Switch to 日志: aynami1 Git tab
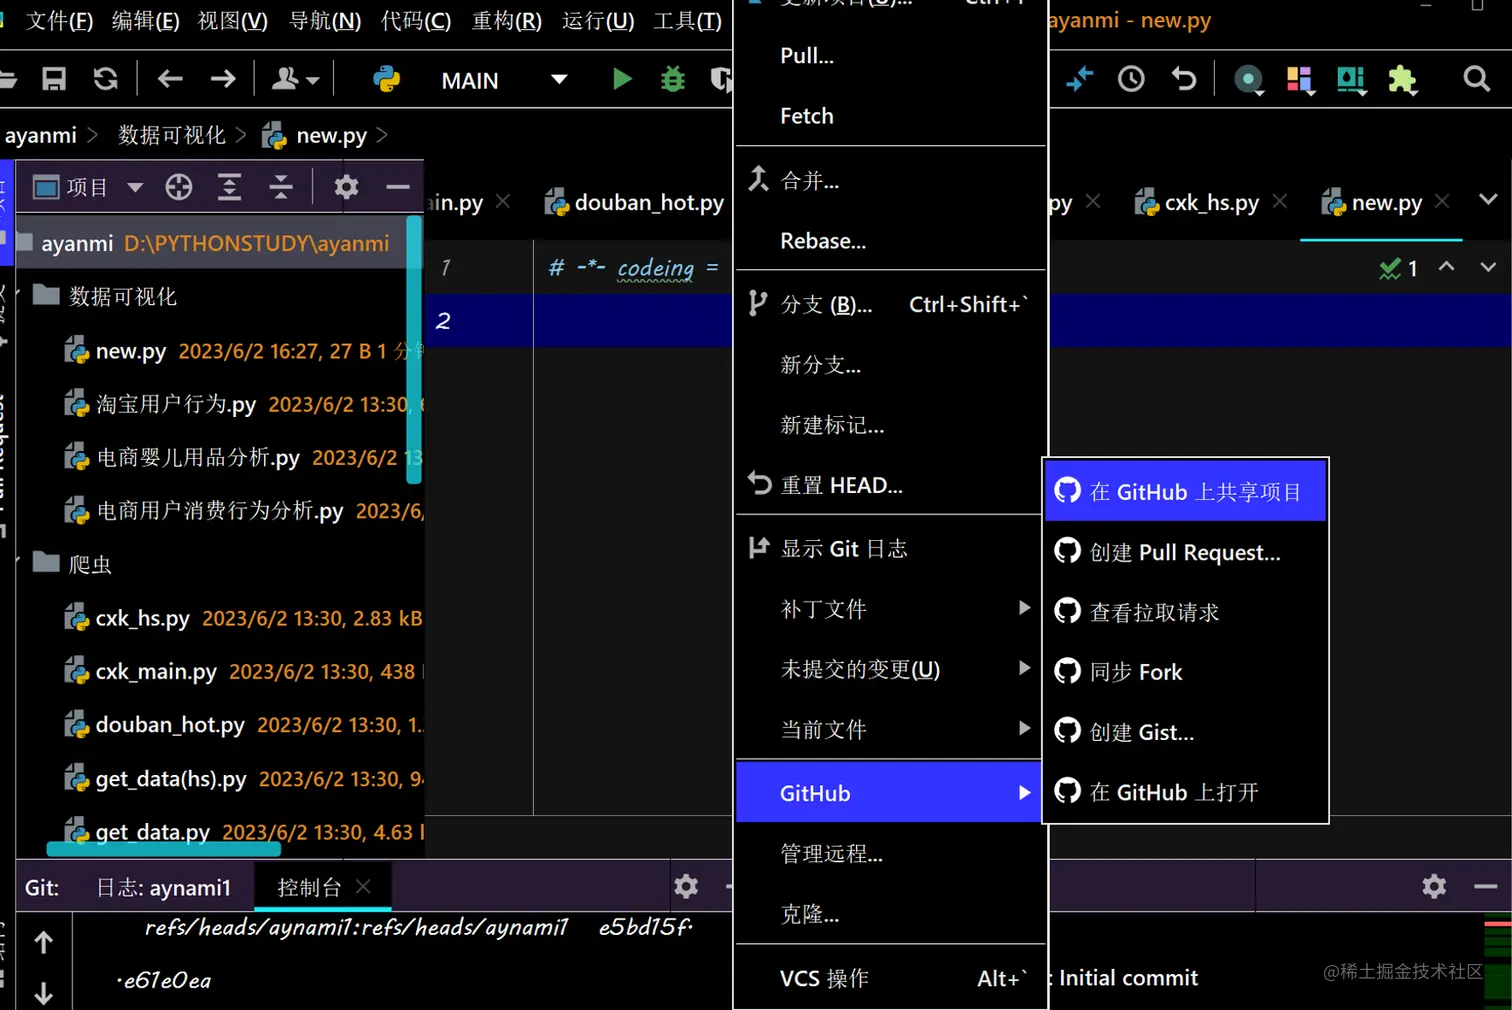Screen dimensions: 1512x1010 (x=164, y=888)
